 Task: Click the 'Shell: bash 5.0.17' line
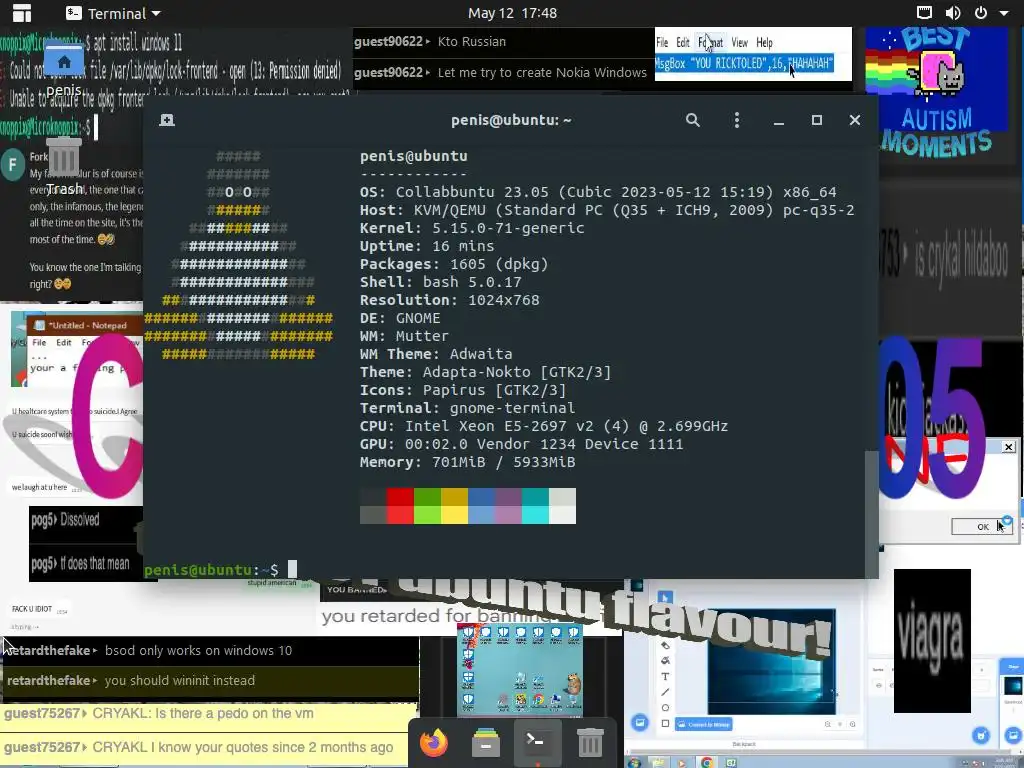pyautogui.click(x=441, y=282)
